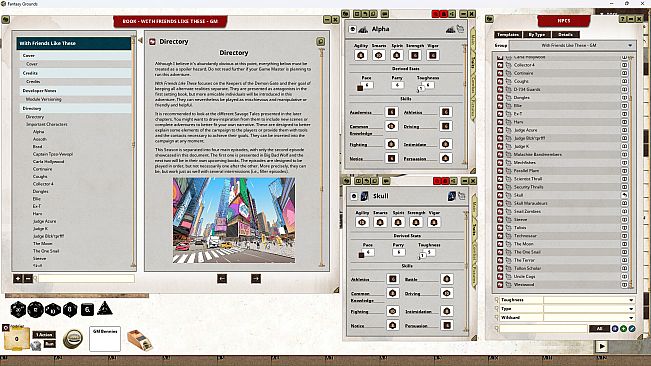Go to next book page
The height and width of the screenshot is (366, 651).
[256, 279]
